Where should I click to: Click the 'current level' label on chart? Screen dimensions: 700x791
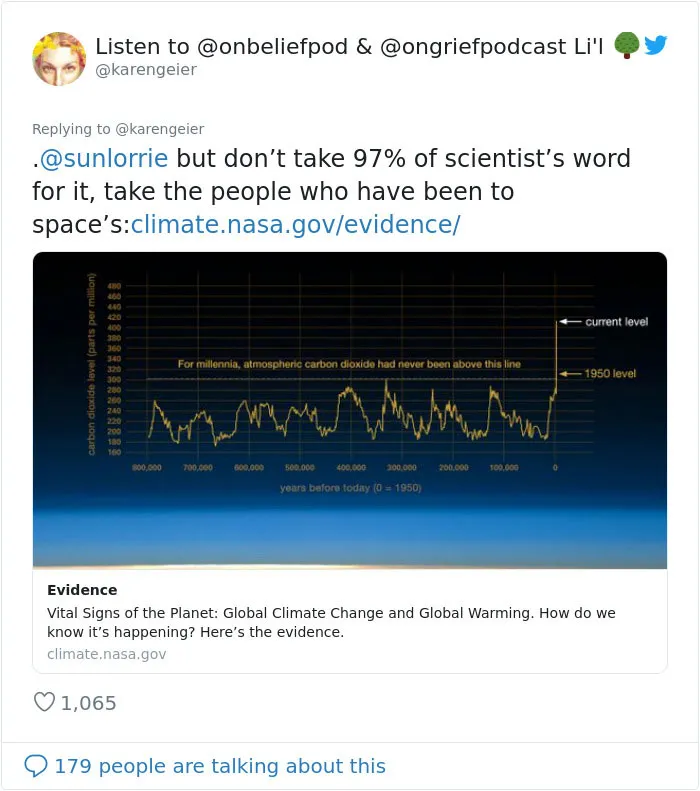tap(616, 322)
